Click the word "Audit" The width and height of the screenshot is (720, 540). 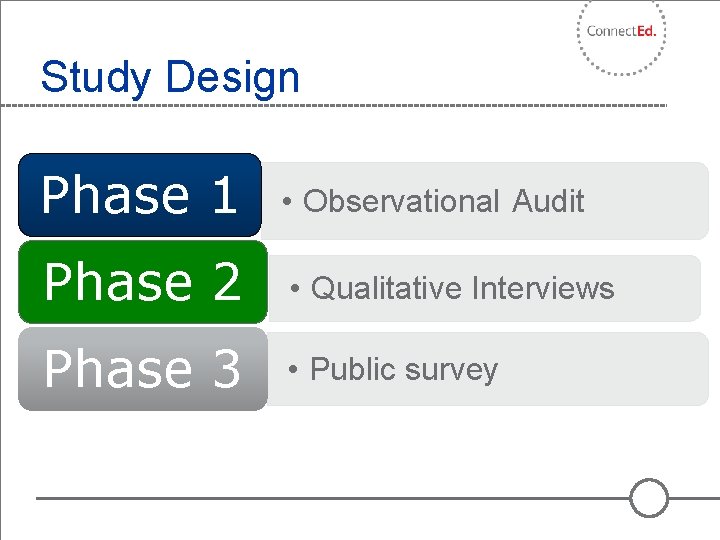pos(548,201)
